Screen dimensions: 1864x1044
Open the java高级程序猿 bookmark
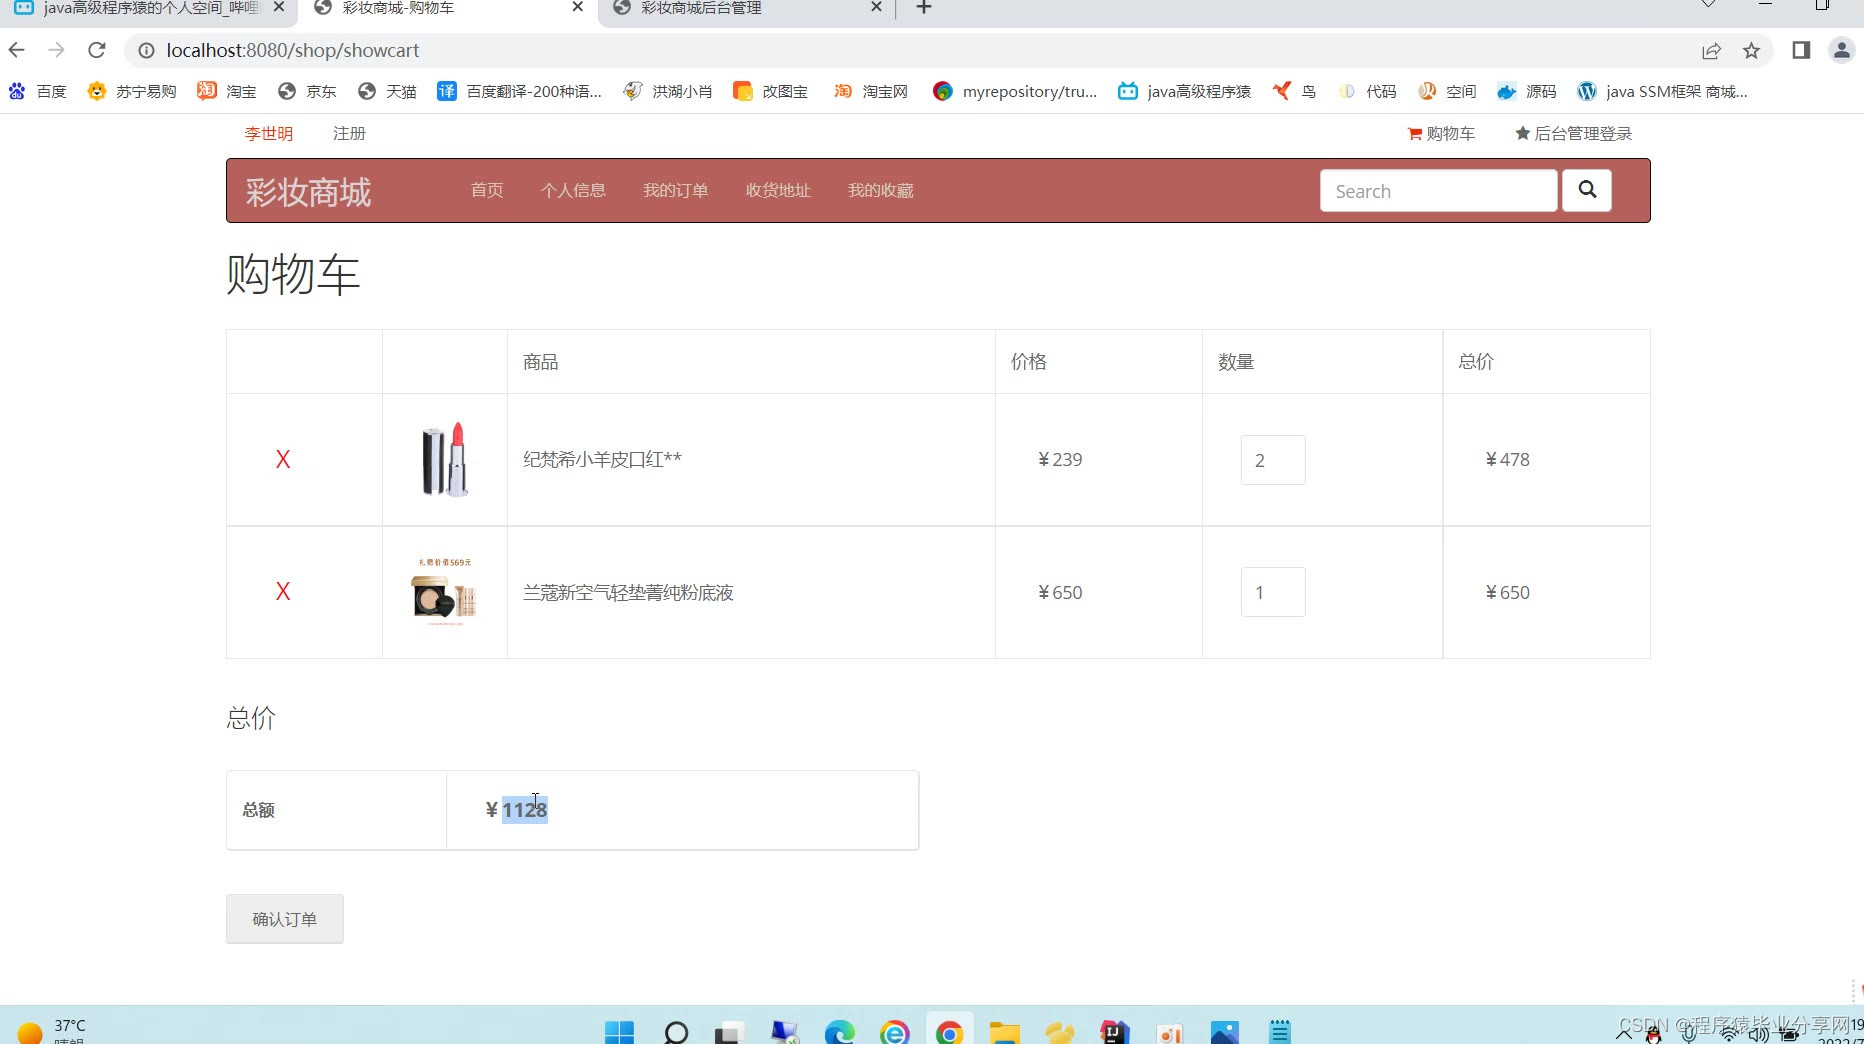point(1185,91)
